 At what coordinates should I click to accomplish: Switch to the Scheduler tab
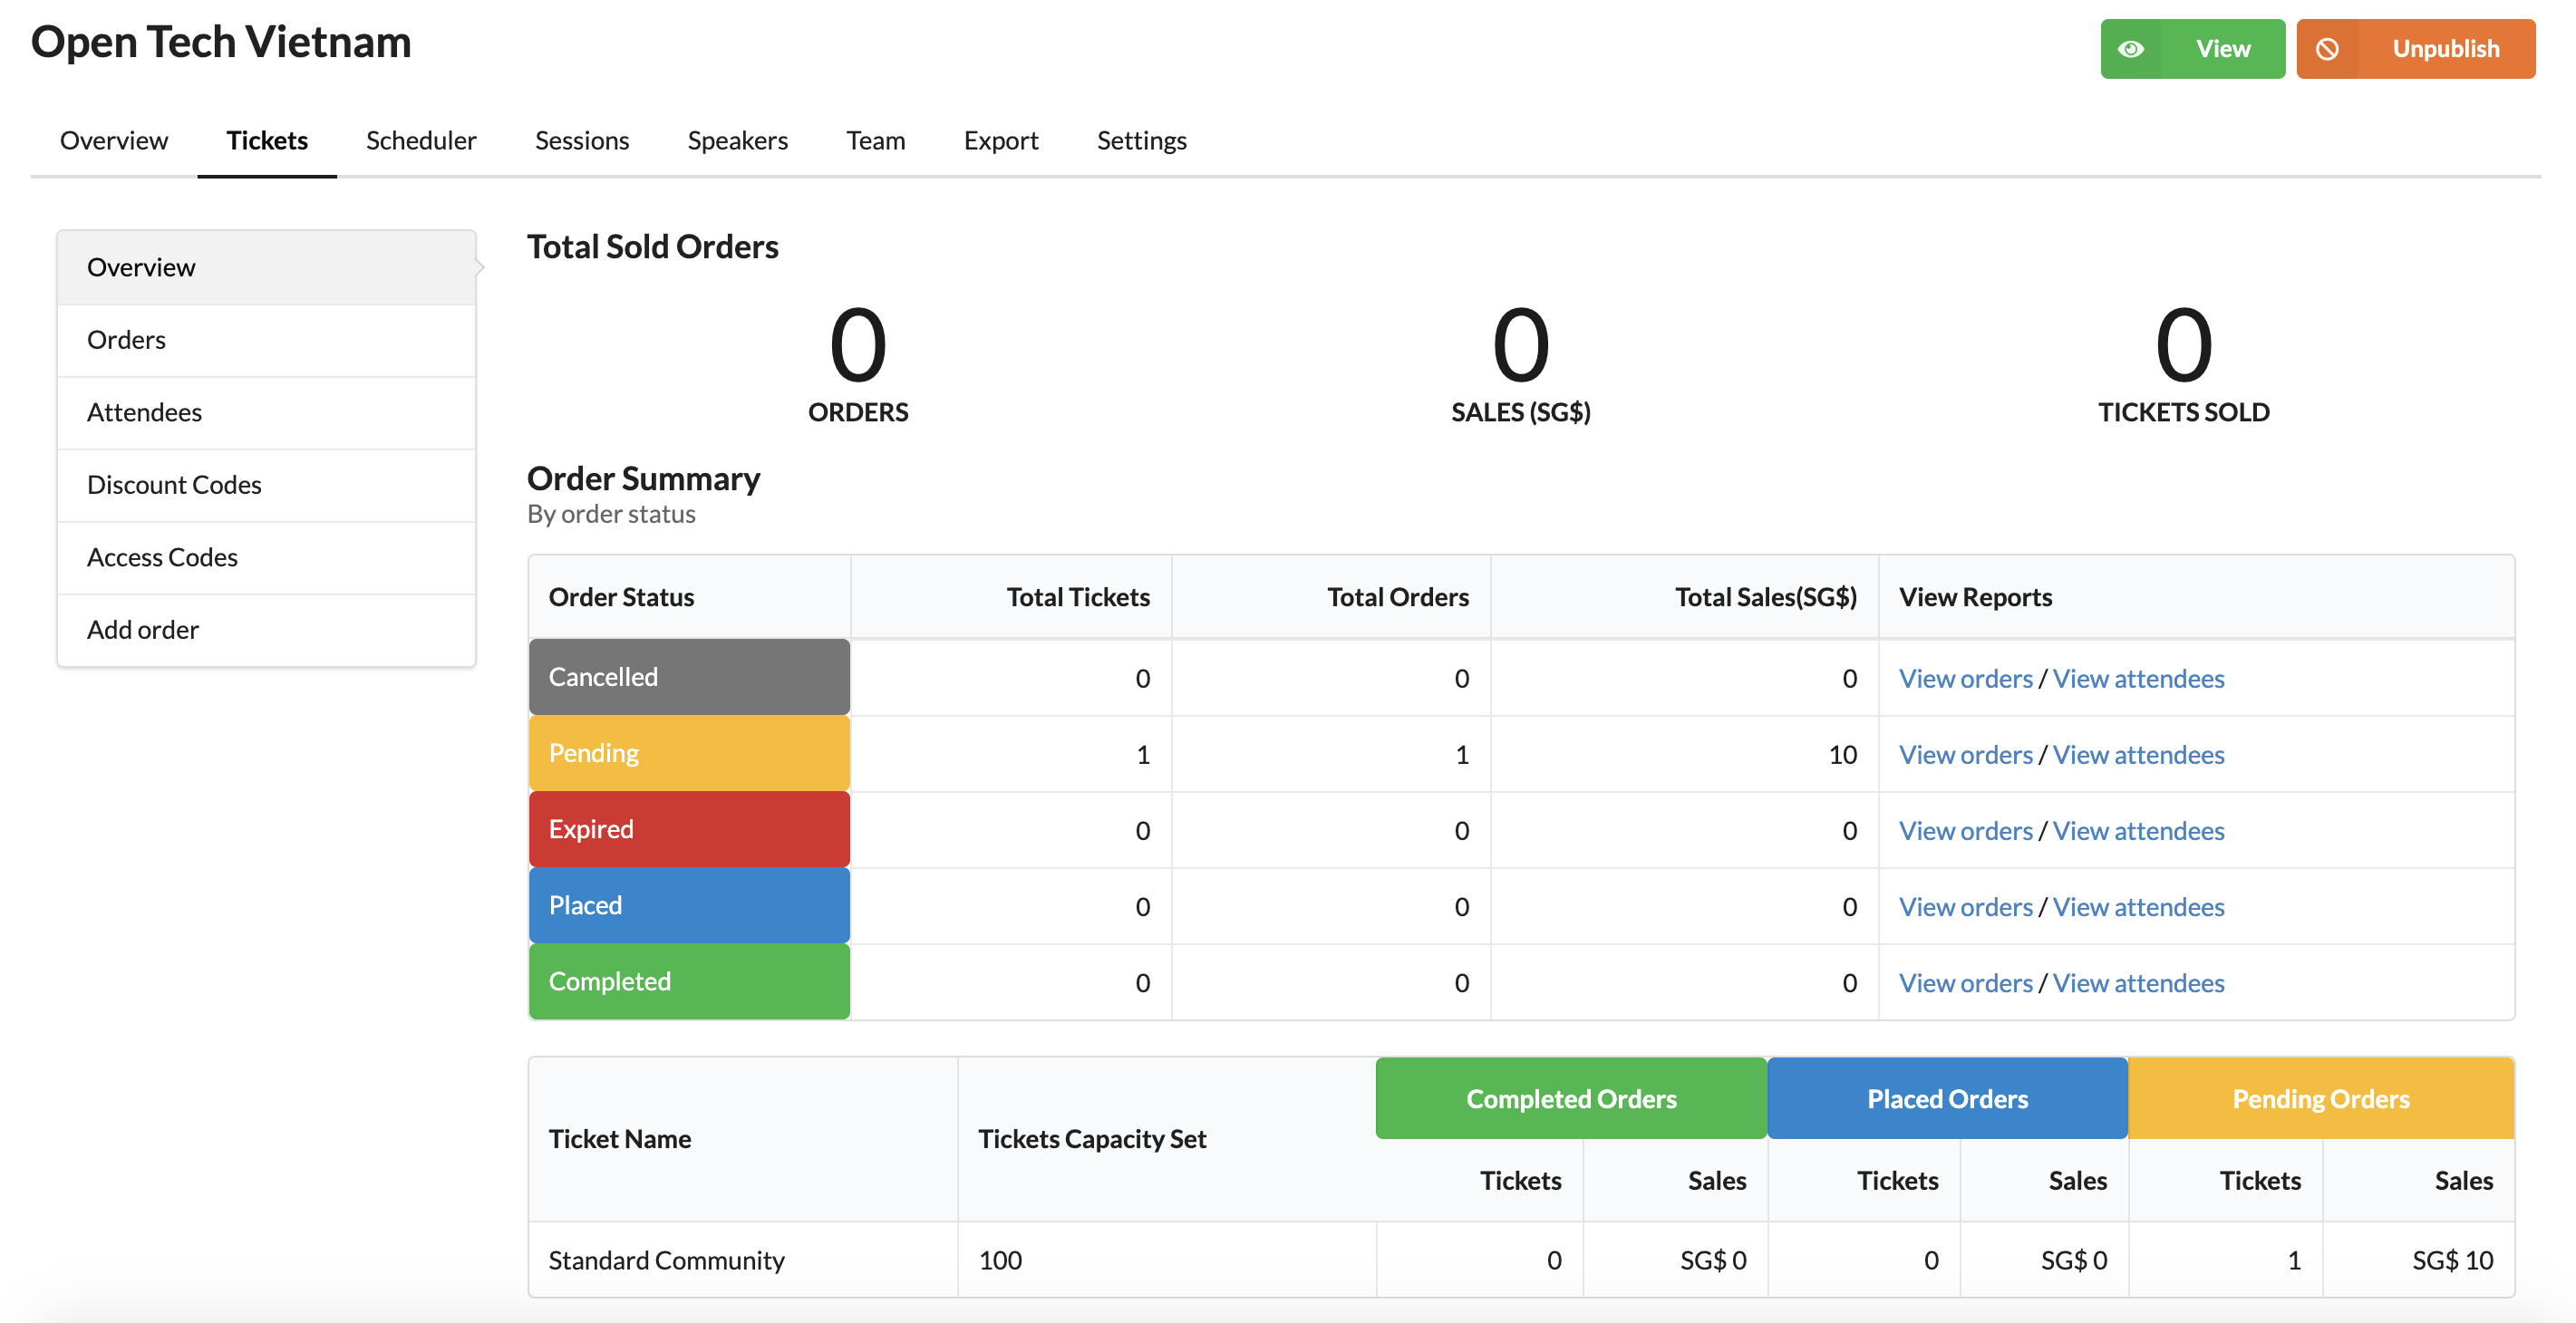[x=421, y=140]
